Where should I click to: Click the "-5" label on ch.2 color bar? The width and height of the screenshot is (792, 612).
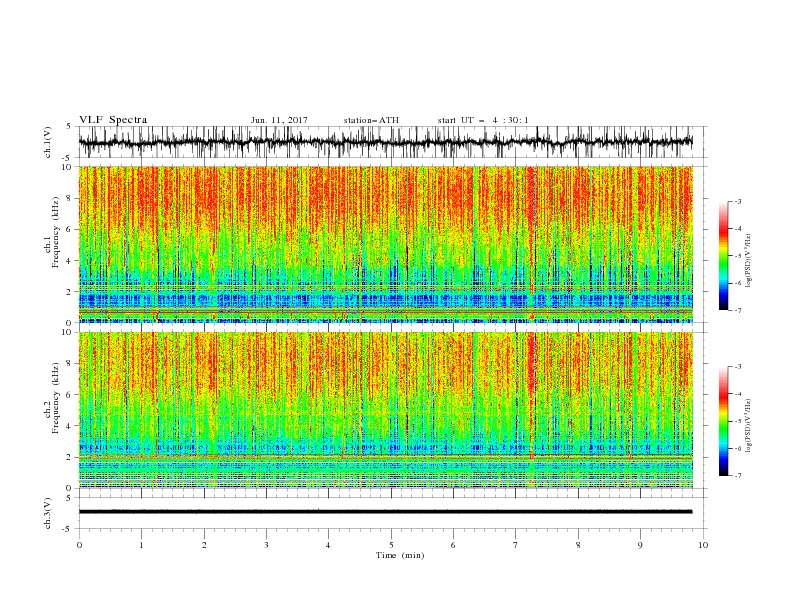click(738, 421)
